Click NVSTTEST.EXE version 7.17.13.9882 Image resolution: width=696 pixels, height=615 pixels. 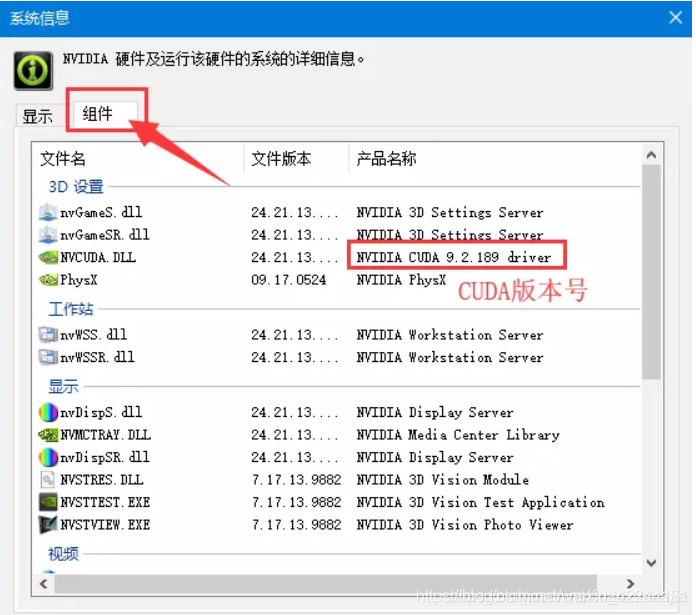[297, 502]
